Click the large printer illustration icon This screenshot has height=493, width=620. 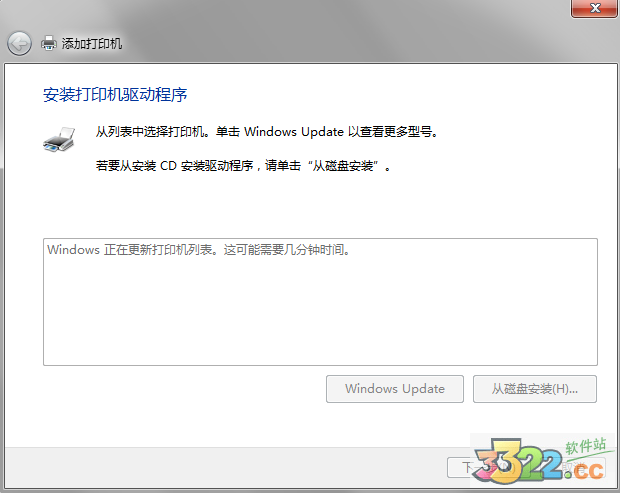click(x=59, y=140)
